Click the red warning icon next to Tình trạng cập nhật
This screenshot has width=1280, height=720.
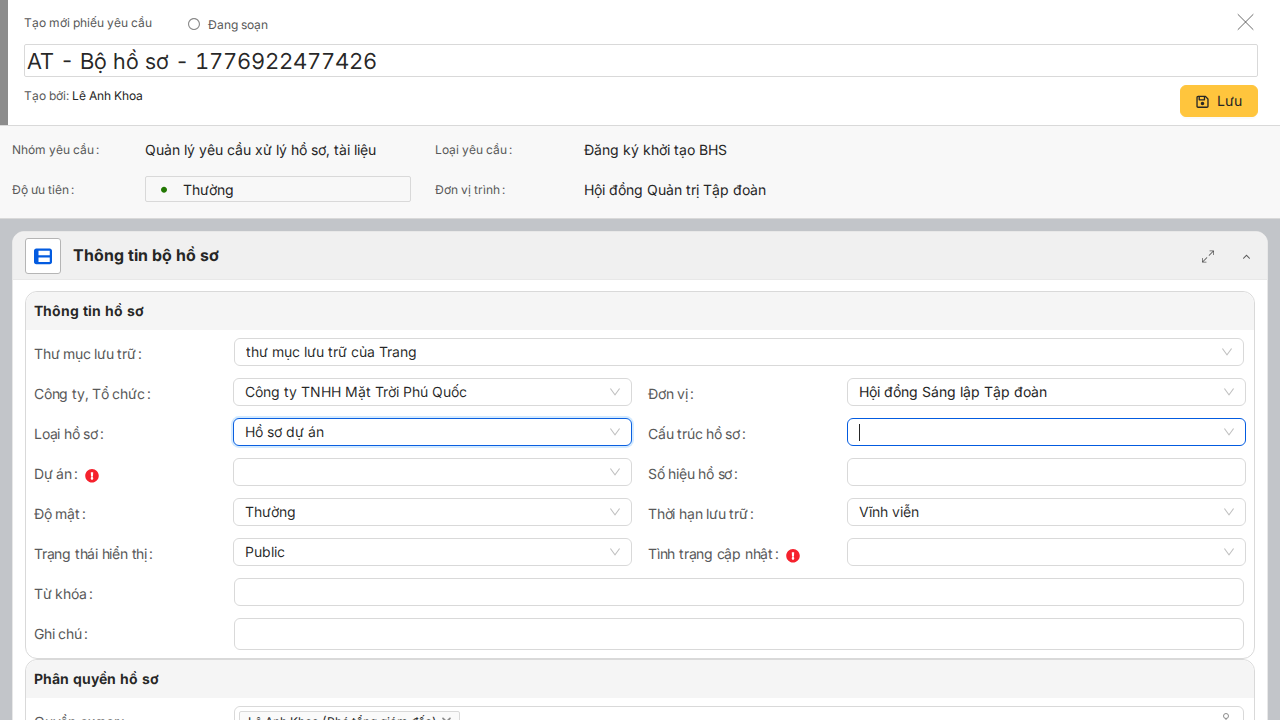793,556
